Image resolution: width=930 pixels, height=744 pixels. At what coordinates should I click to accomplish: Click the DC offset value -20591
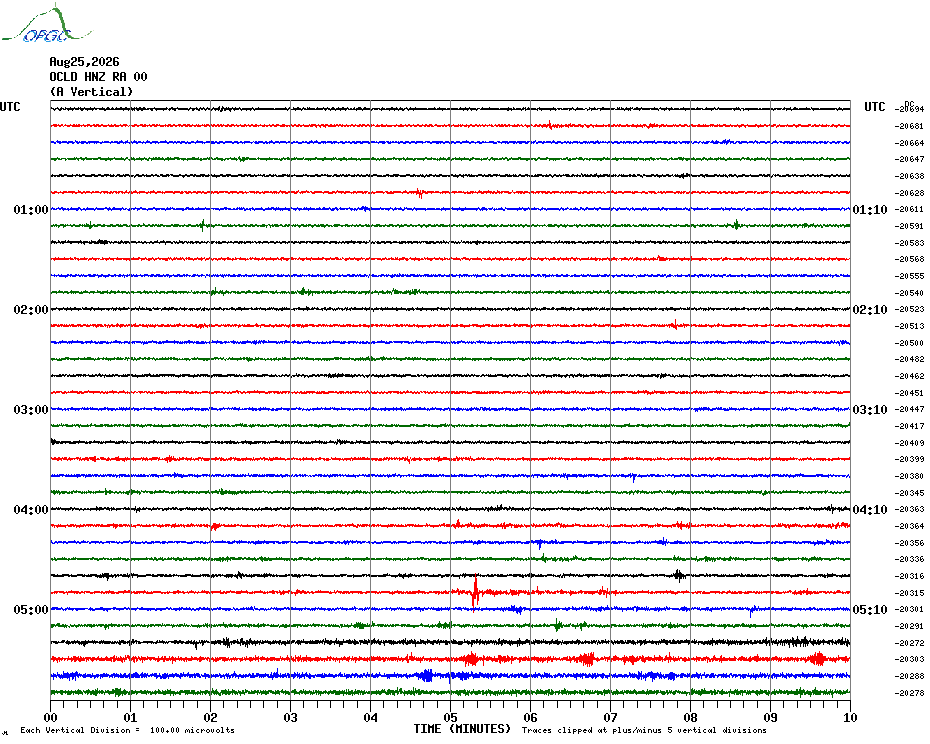tap(909, 227)
